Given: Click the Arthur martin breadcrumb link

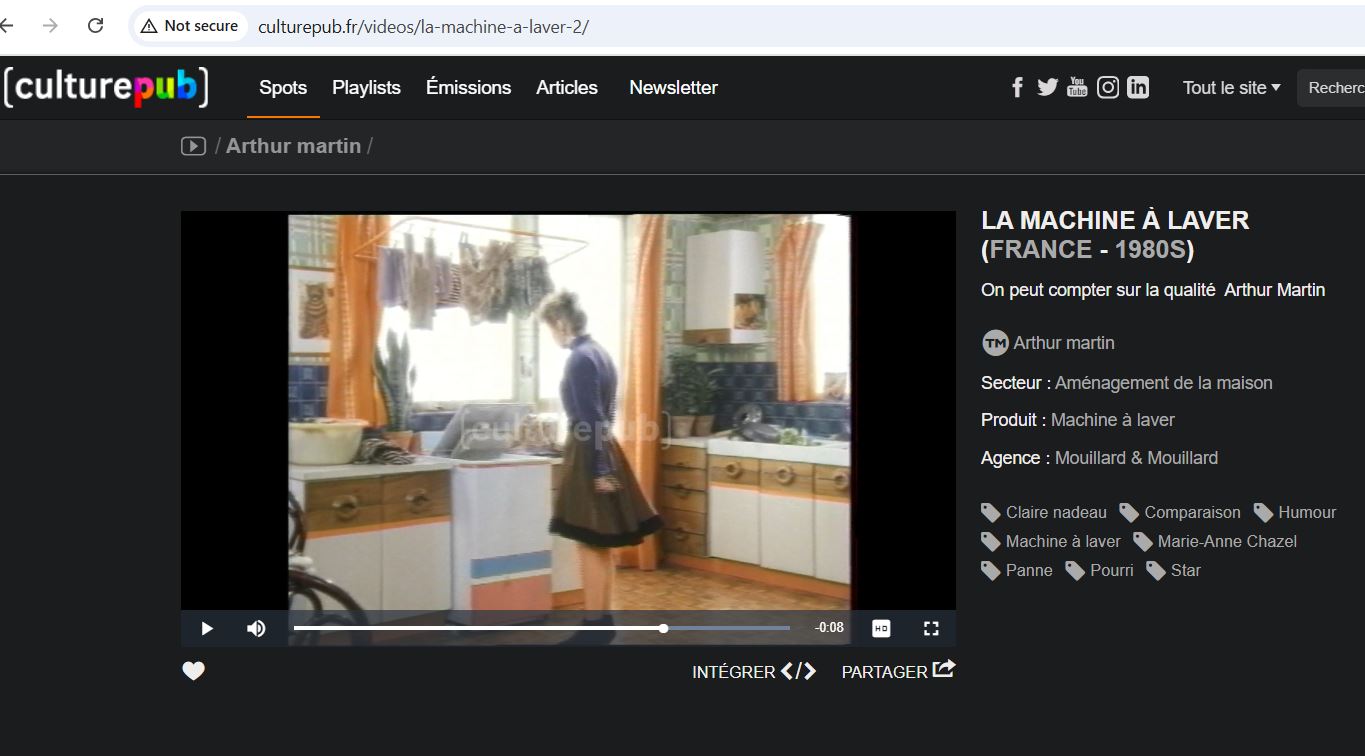Looking at the screenshot, I should click(x=293, y=146).
